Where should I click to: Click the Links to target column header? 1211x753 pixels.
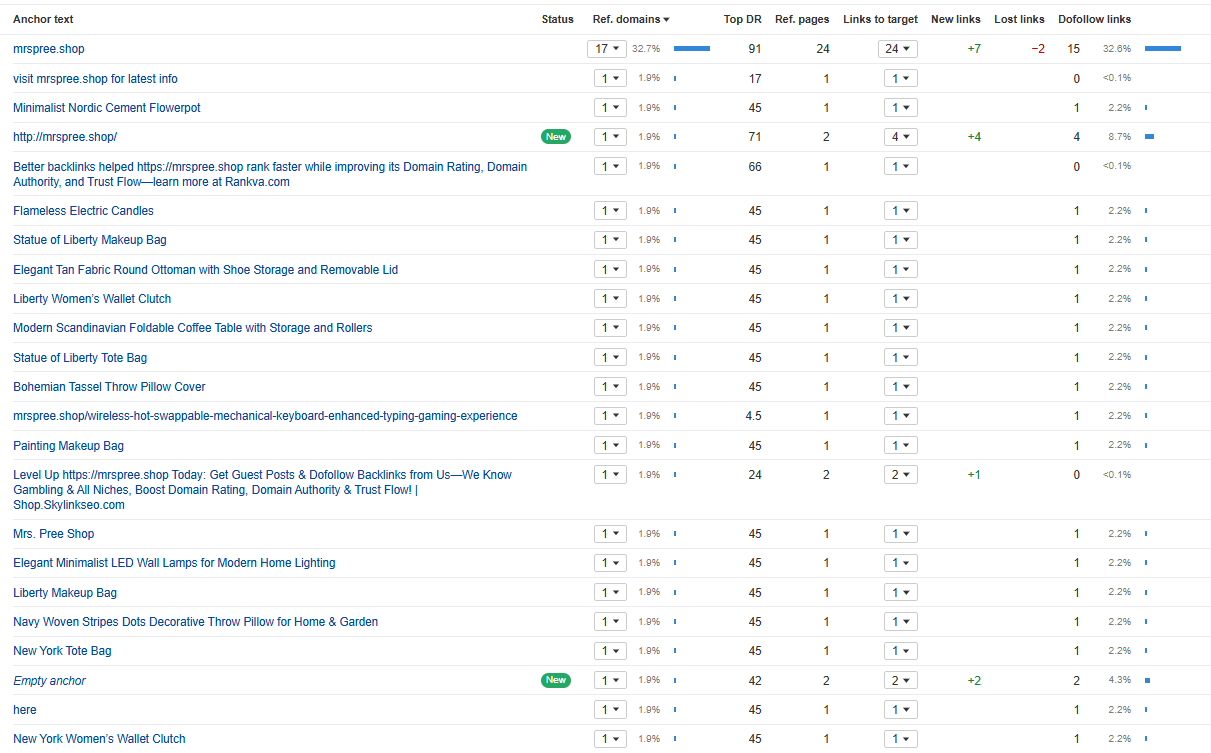click(x=880, y=20)
